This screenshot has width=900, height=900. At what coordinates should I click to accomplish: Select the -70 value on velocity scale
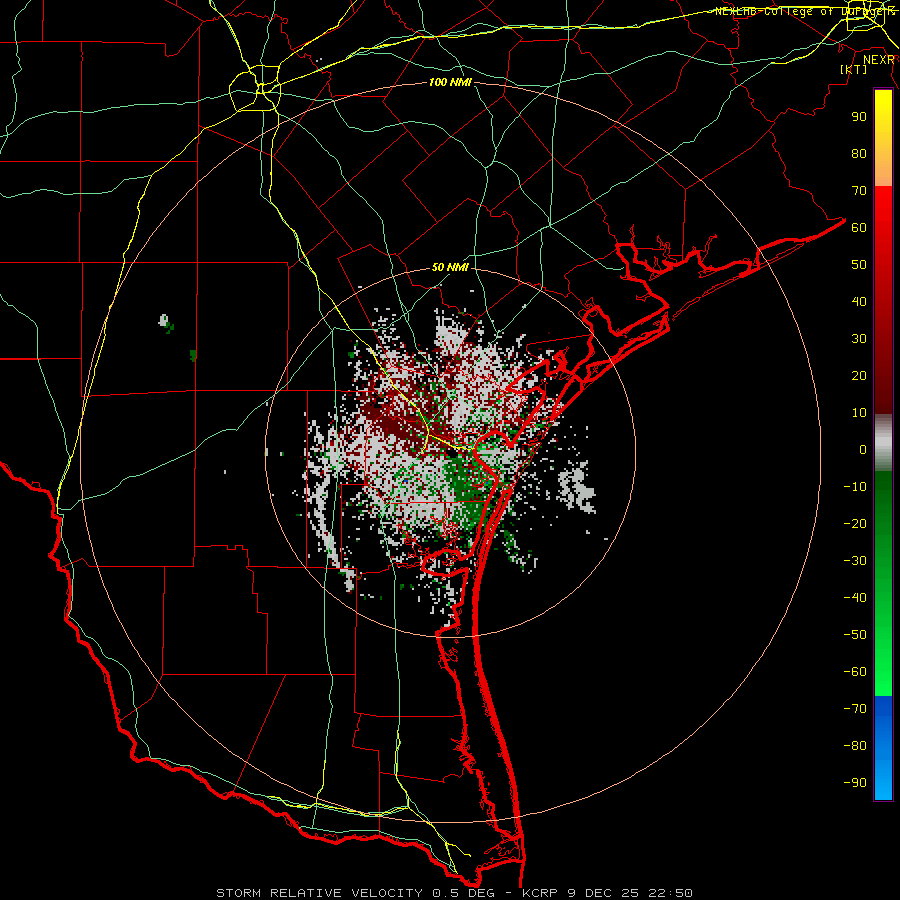855,708
